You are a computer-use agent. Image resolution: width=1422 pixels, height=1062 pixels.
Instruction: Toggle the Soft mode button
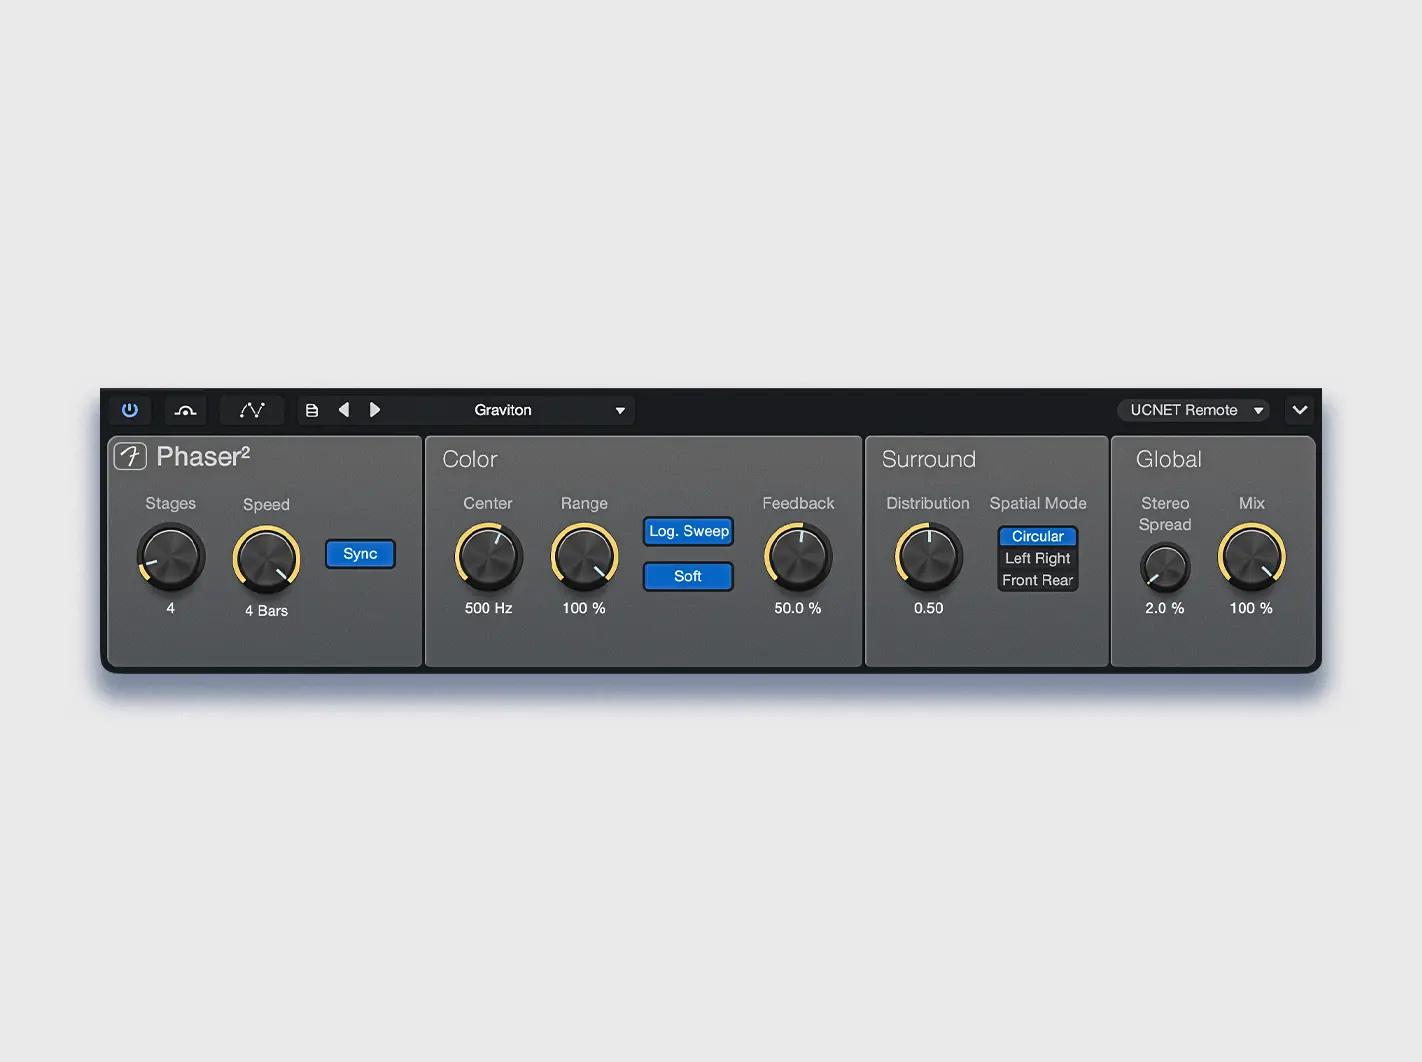(688, 576)
